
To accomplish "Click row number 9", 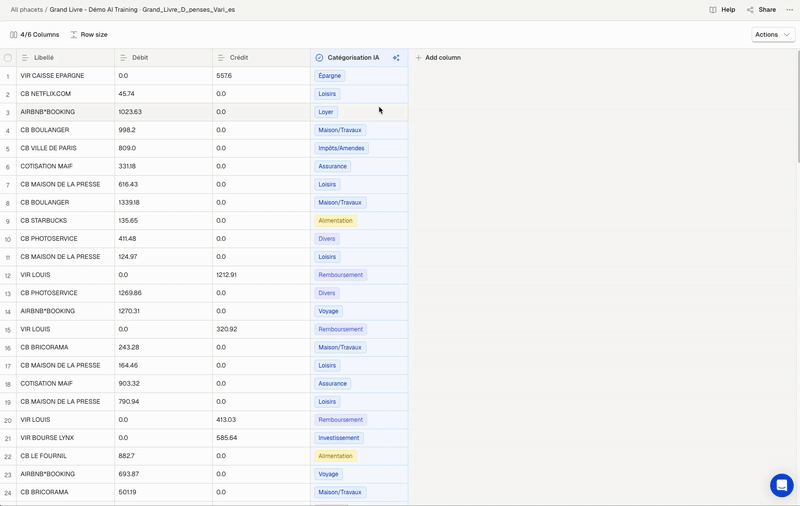I will pyautogui.click(x=8, y=221).
